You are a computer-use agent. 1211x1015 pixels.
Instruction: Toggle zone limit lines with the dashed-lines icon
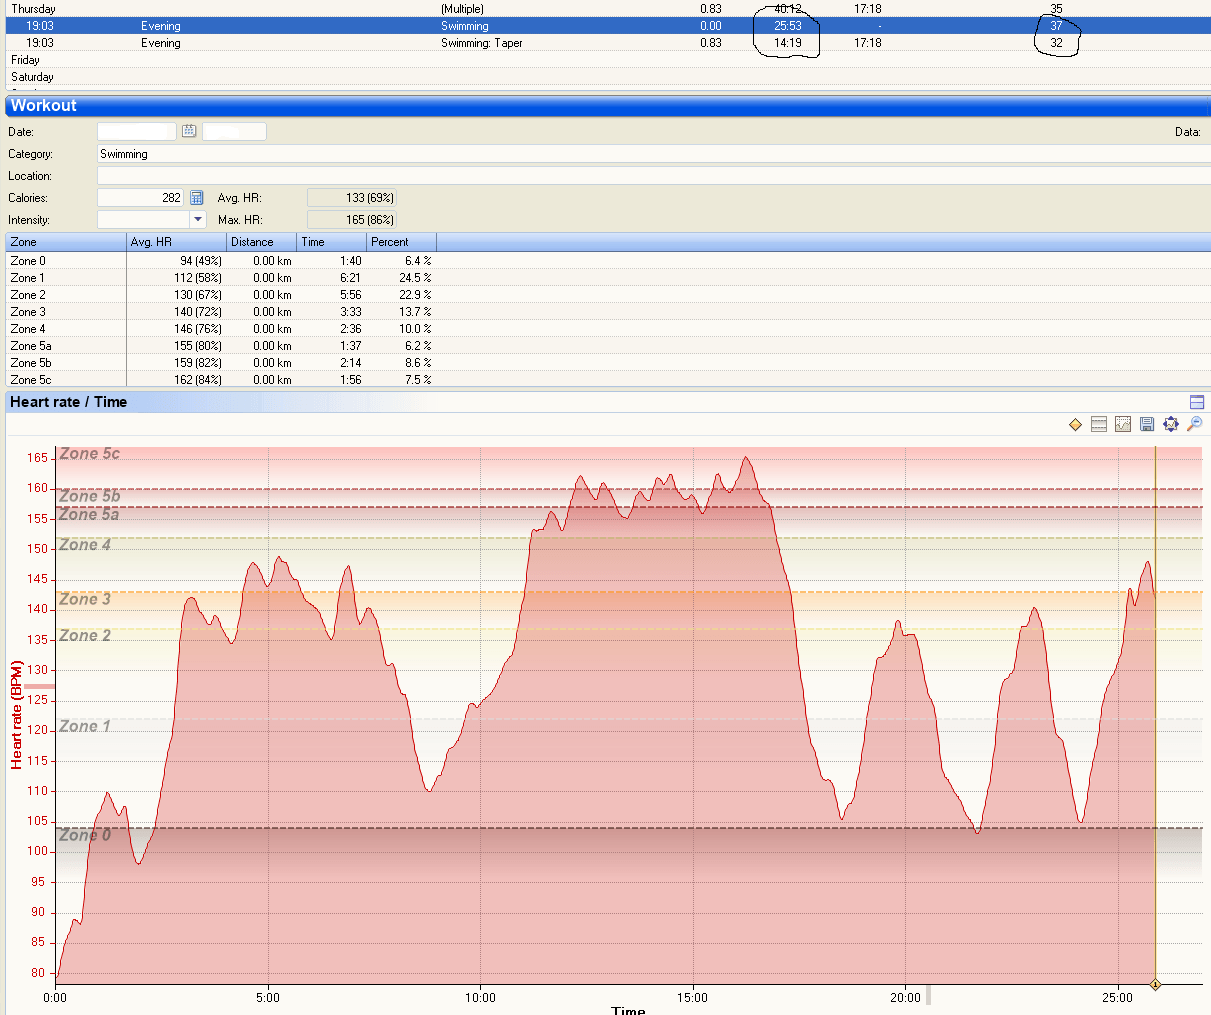click(1099, 424)
